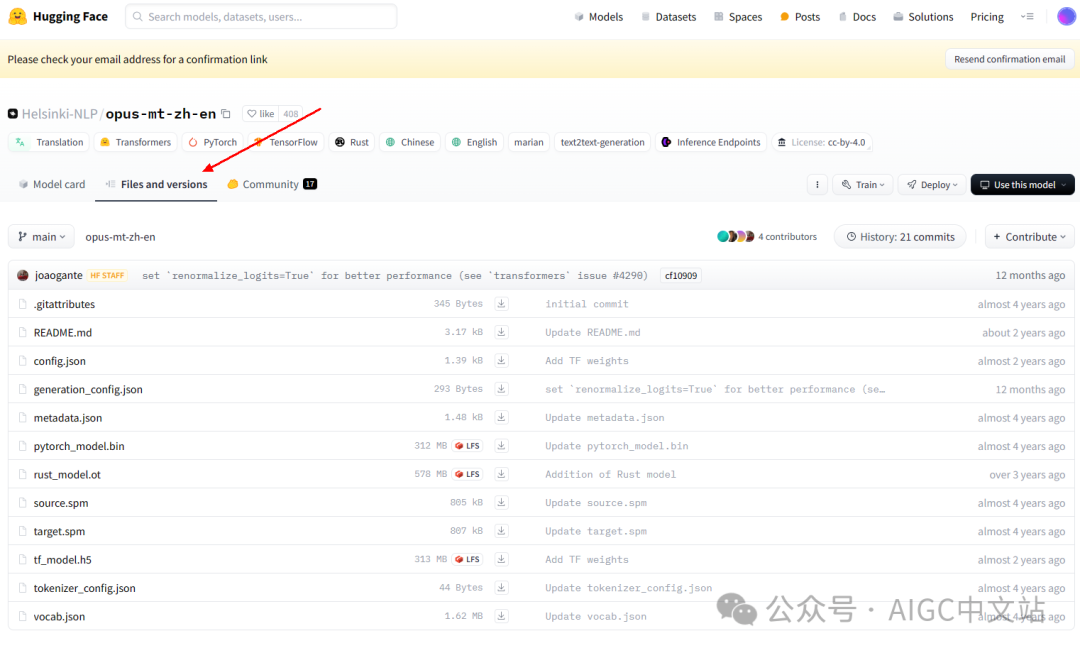1080x653 pixels.
Task: Click the marian tag
Action: [528, 142]
